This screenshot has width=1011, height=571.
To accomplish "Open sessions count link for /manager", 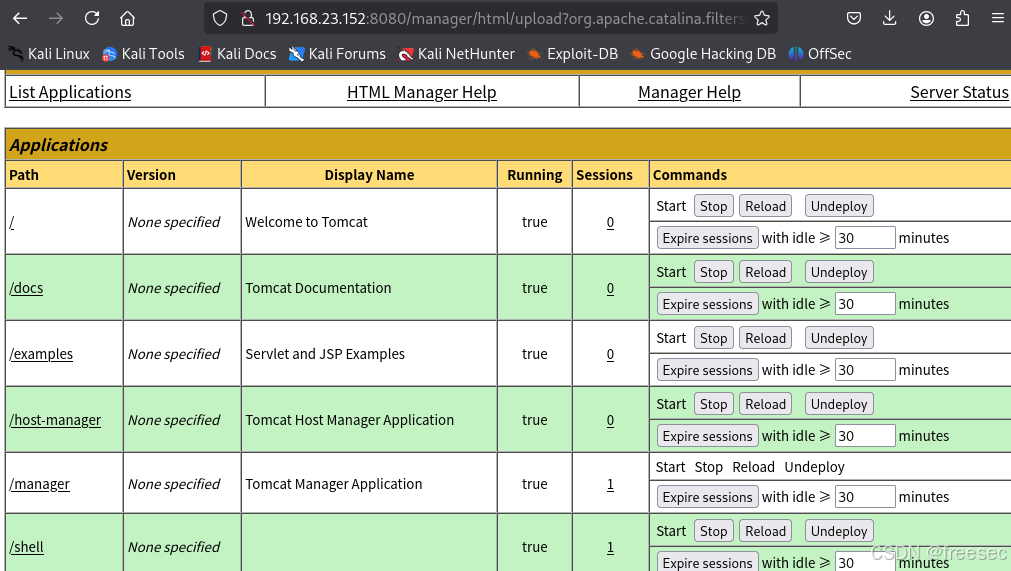I will (x=610, y=484).
